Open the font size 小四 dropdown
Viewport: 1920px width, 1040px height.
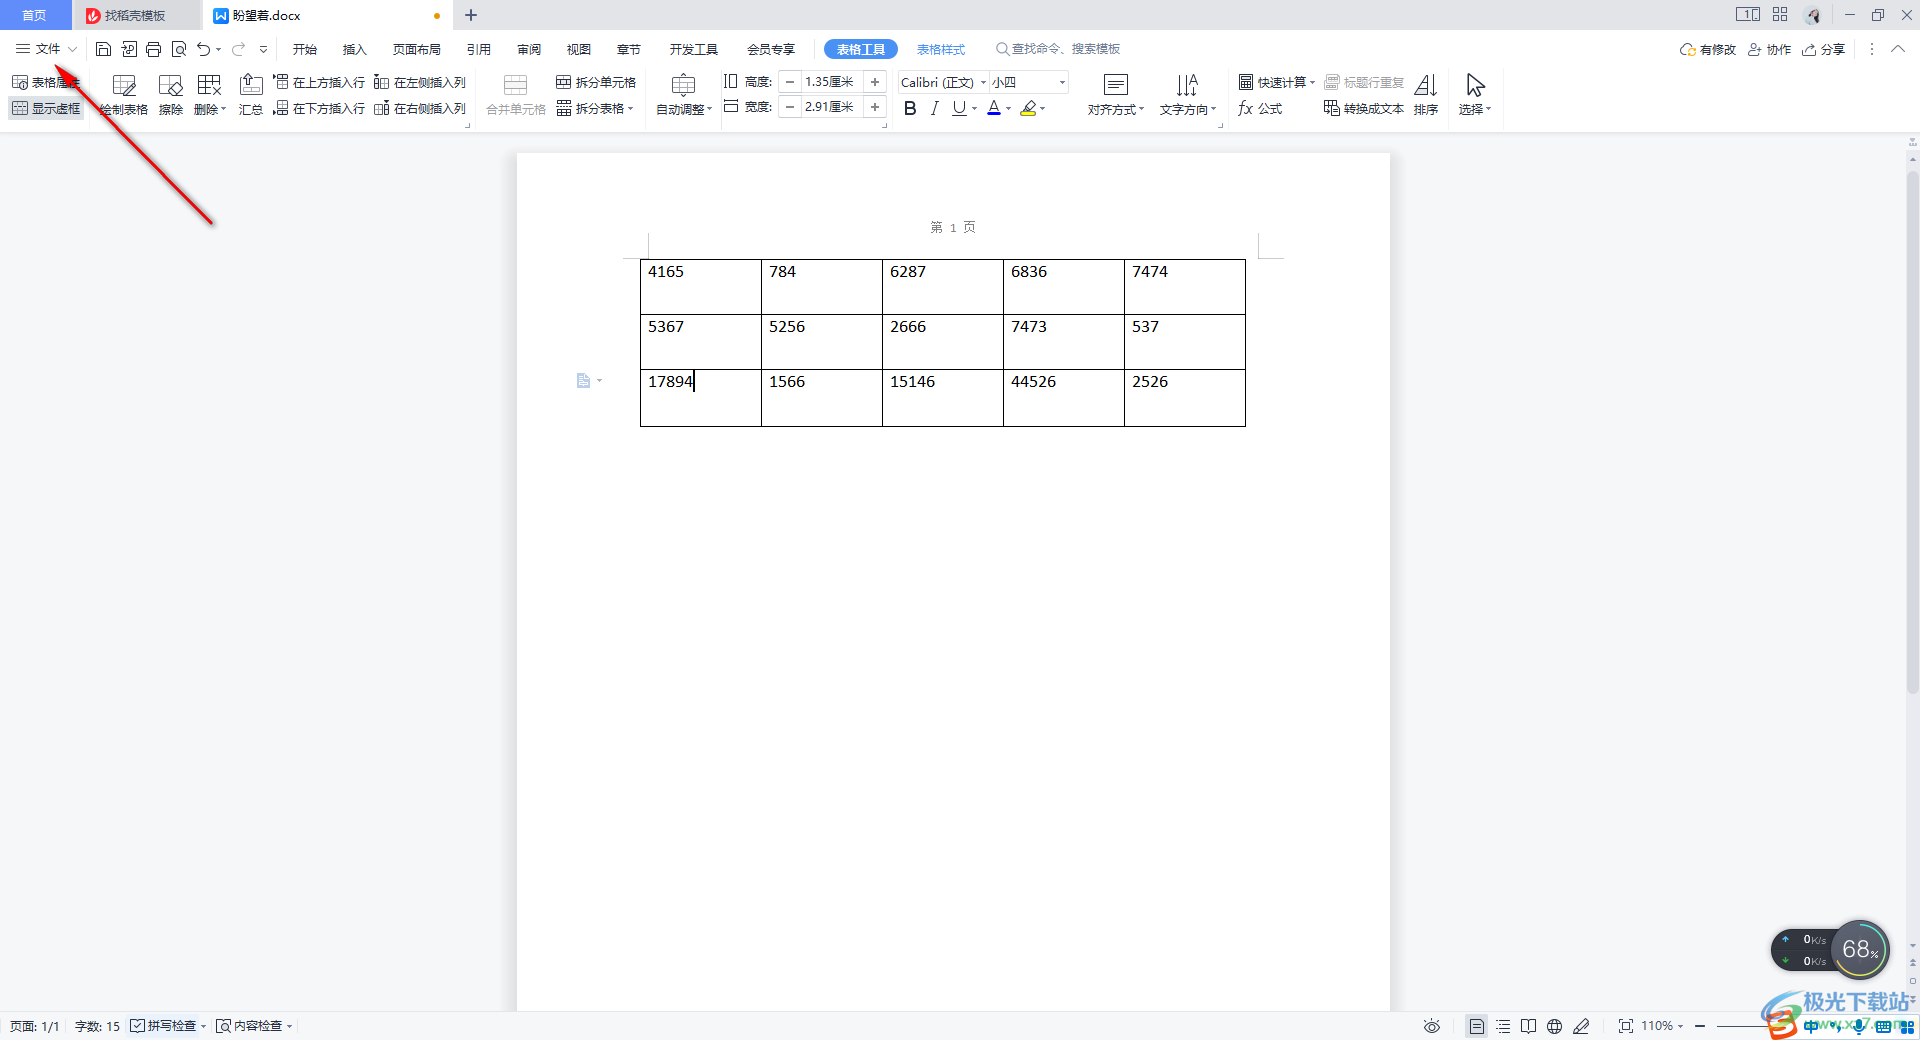pyautogui.click(x=1062, y=82)
